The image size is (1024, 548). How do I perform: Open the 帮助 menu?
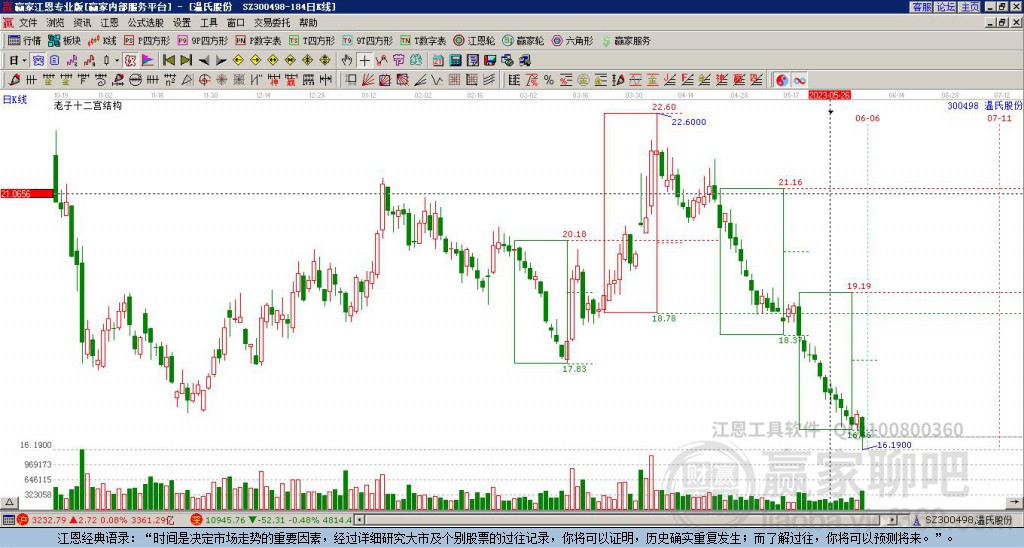tap(308, 23)
